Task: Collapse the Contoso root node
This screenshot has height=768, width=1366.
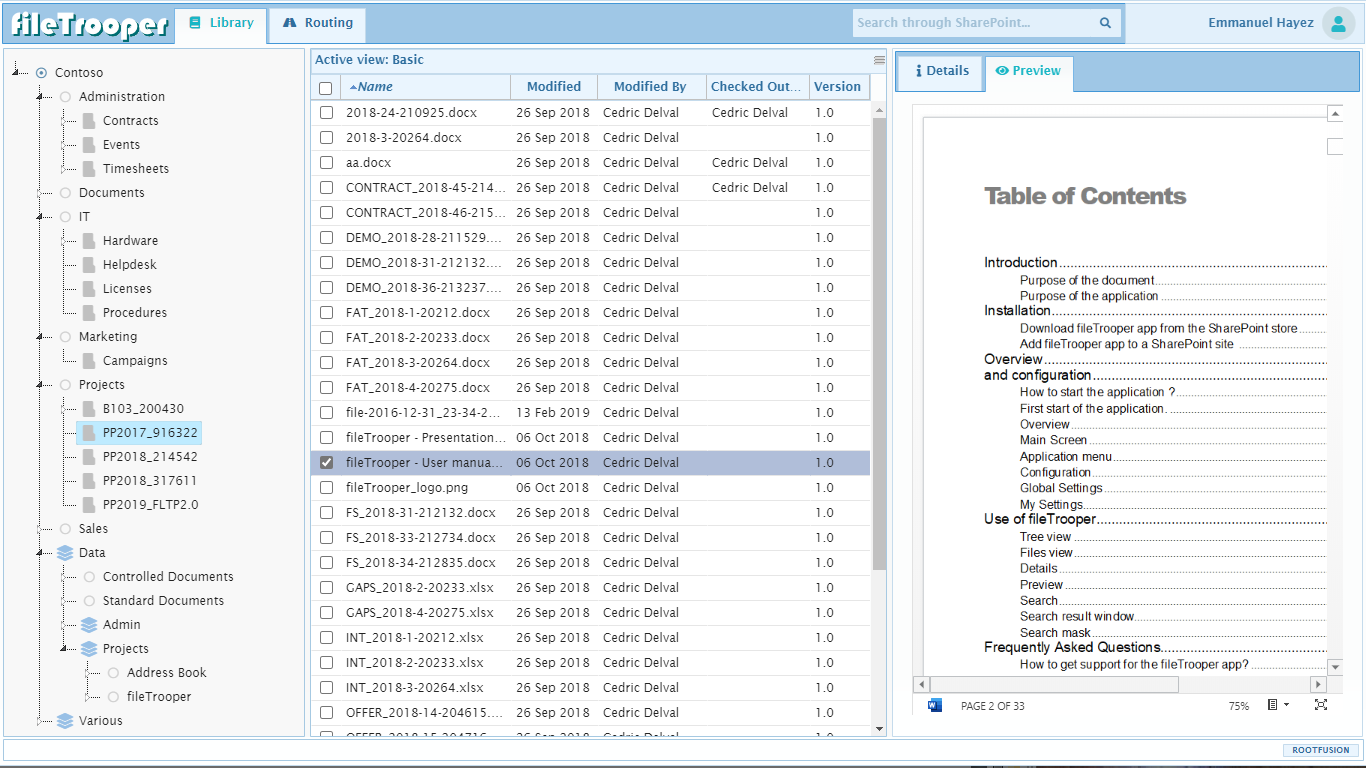Action: (15, 73)
